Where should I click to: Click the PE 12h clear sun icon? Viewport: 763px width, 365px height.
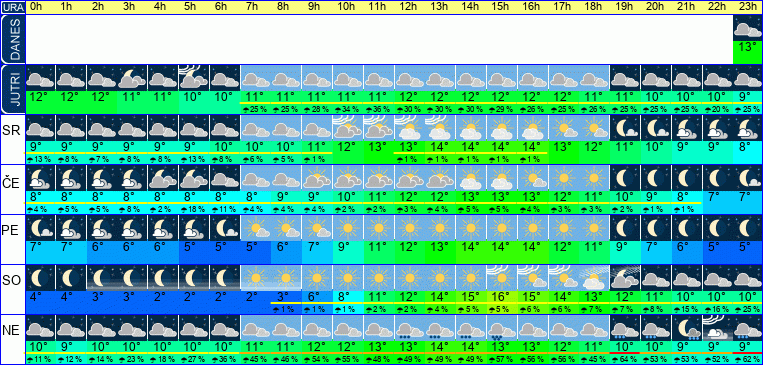[x=409, y=227]
